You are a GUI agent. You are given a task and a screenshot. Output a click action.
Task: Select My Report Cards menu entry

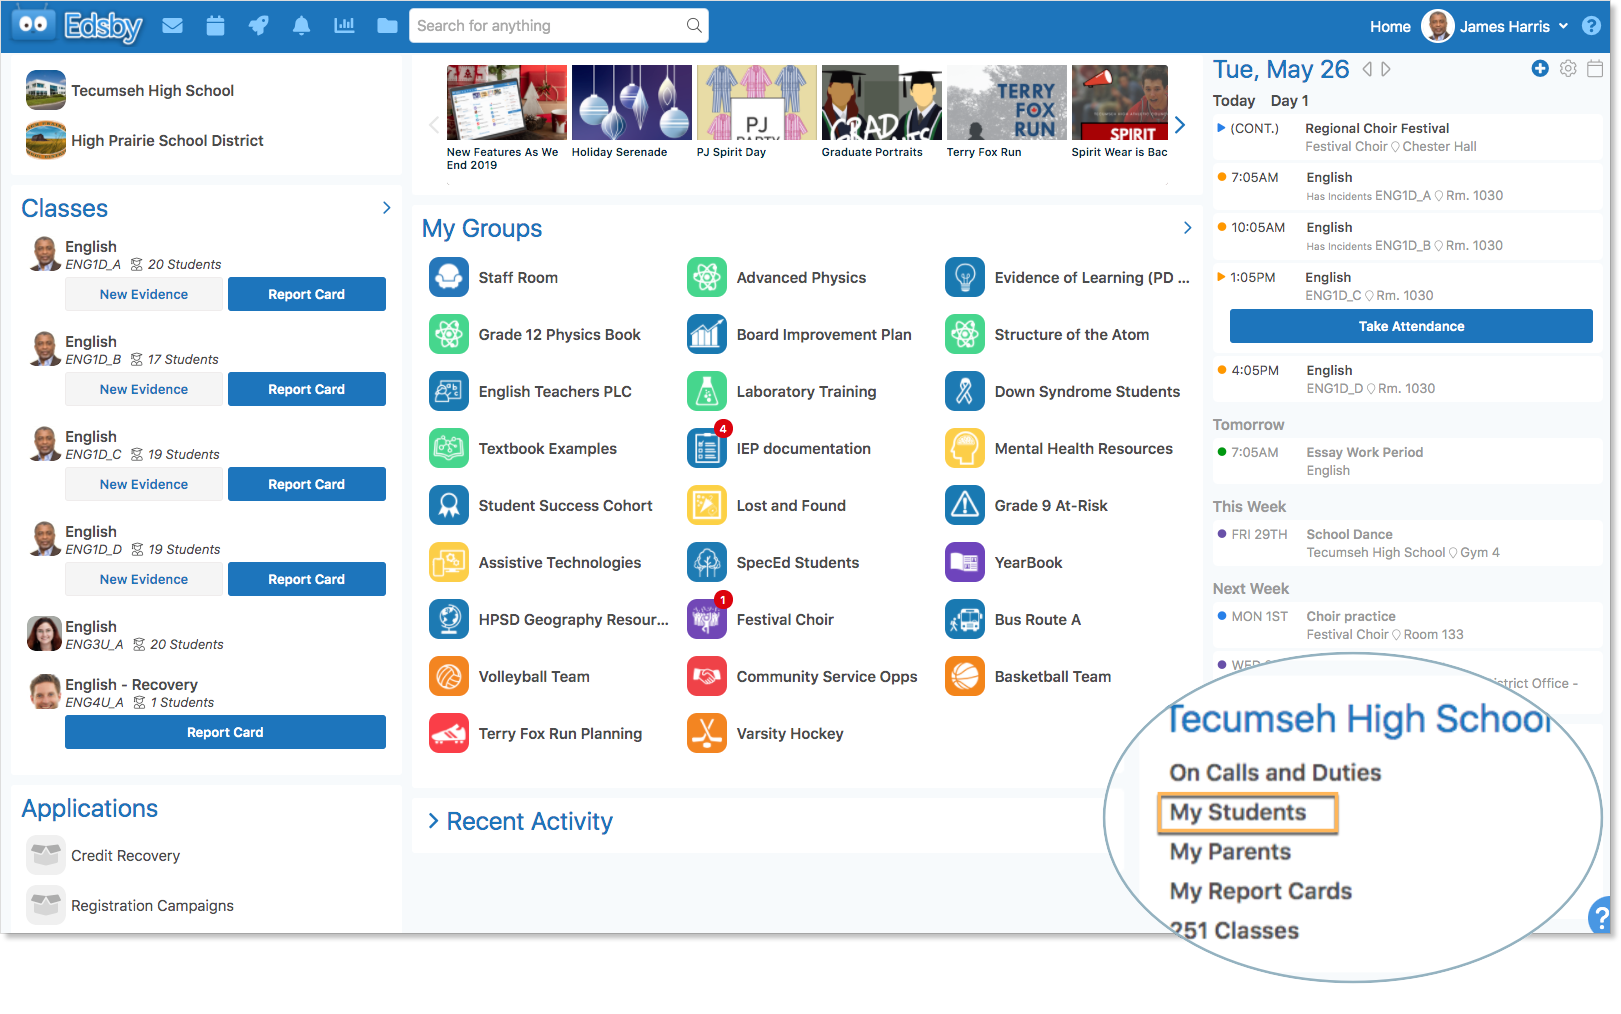point(1260,891)
